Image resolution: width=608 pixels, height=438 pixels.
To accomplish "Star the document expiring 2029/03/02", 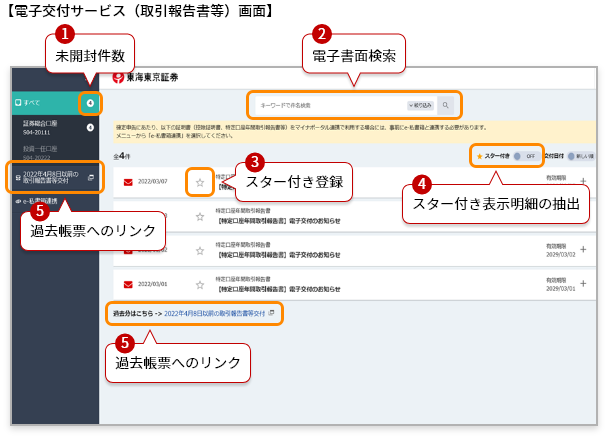I will (x=200, y=251).
